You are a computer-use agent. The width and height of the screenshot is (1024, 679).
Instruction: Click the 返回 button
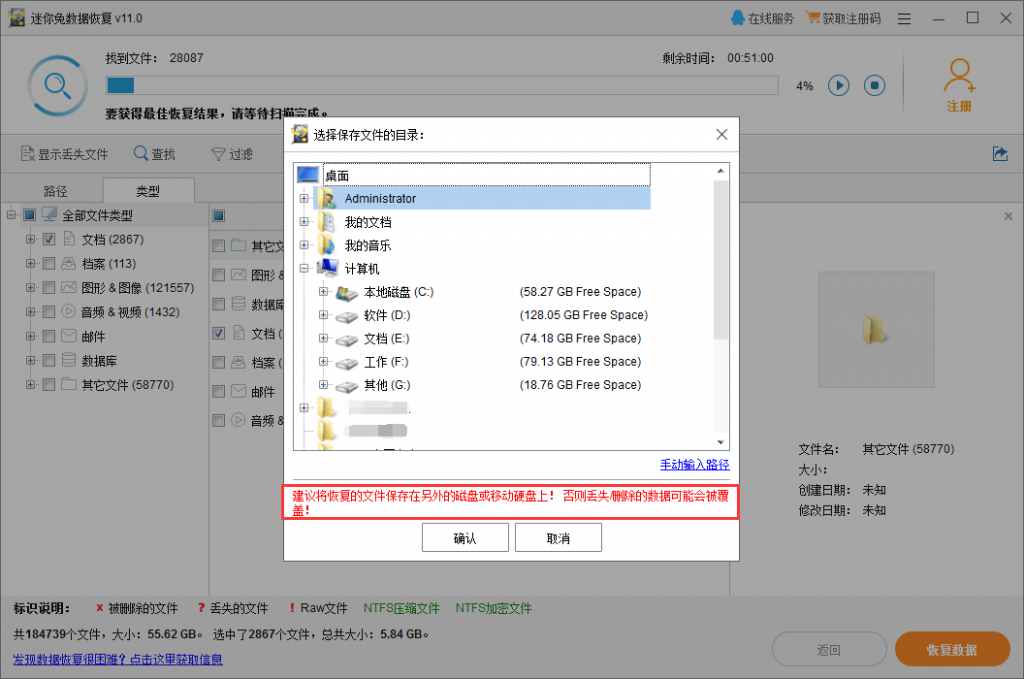tap(829, 650)
